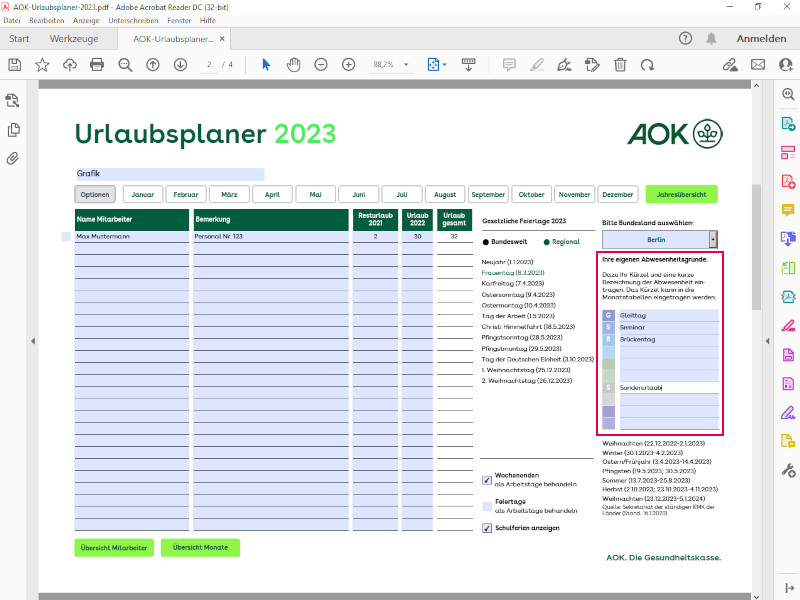This screenshot has height=600, width=800.
Task: Open the Unterschreiben menu
Action: coord(133,20)
